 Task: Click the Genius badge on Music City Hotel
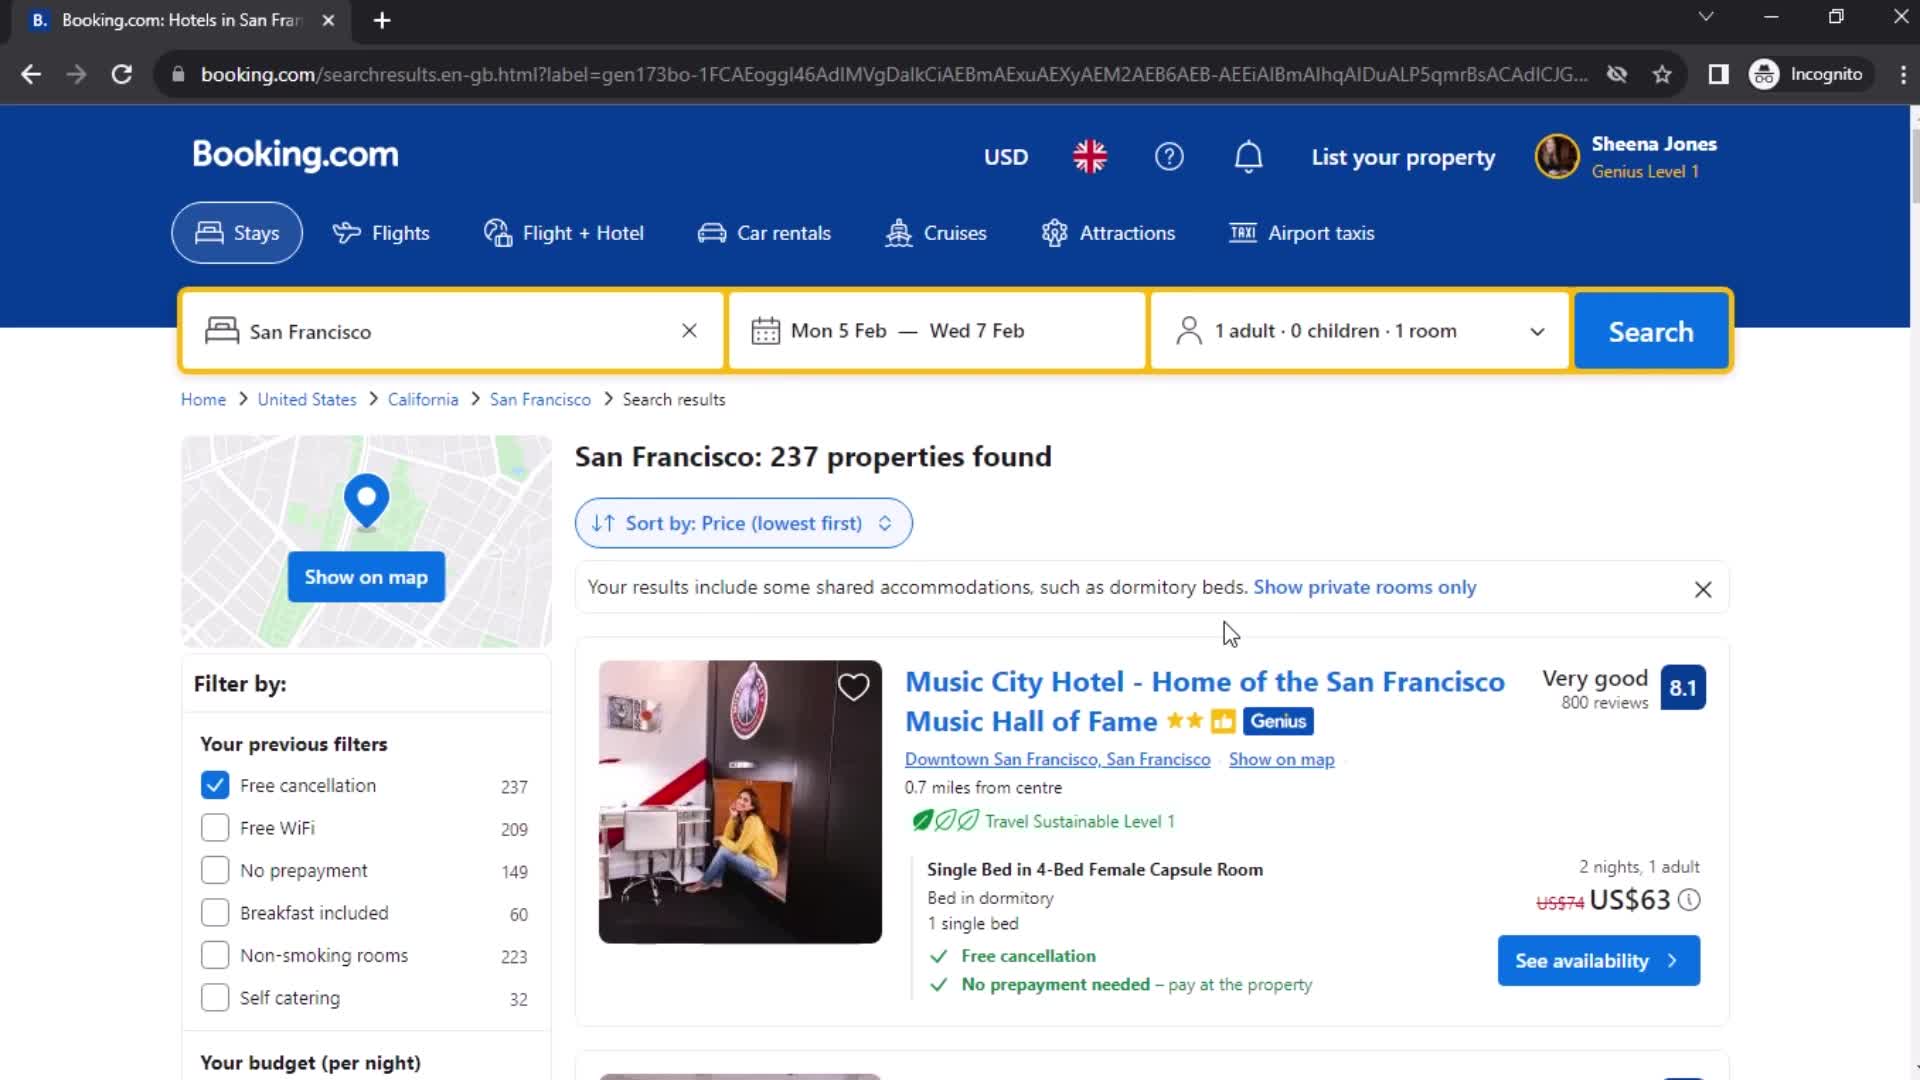pyautogui.click(x=1278, y=721)
